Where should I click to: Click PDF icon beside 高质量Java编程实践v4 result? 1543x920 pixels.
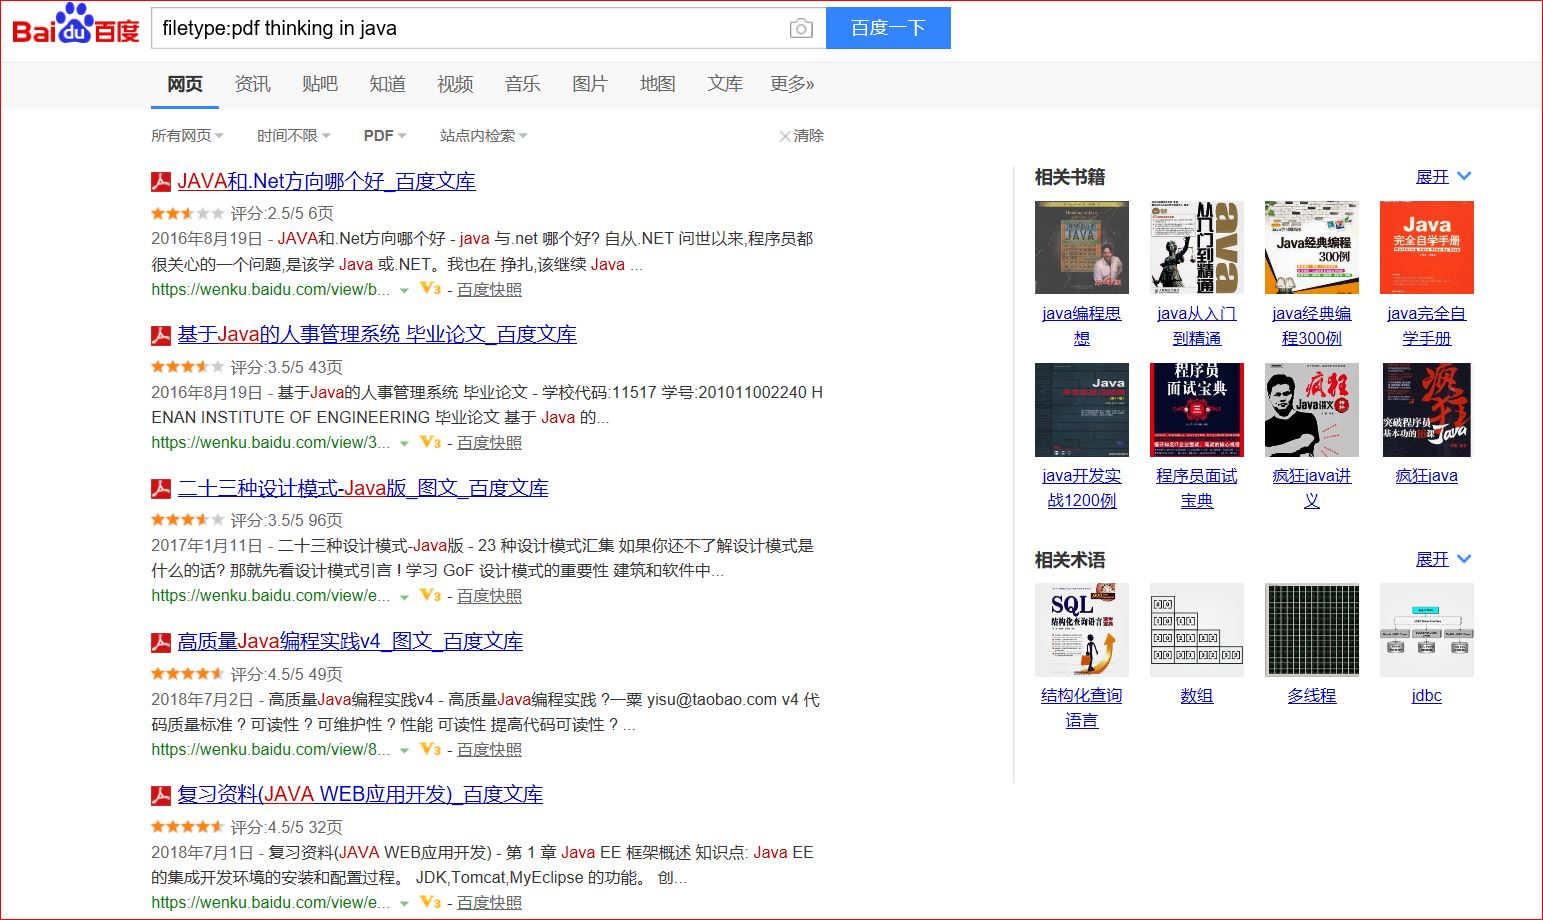[160, 642]
